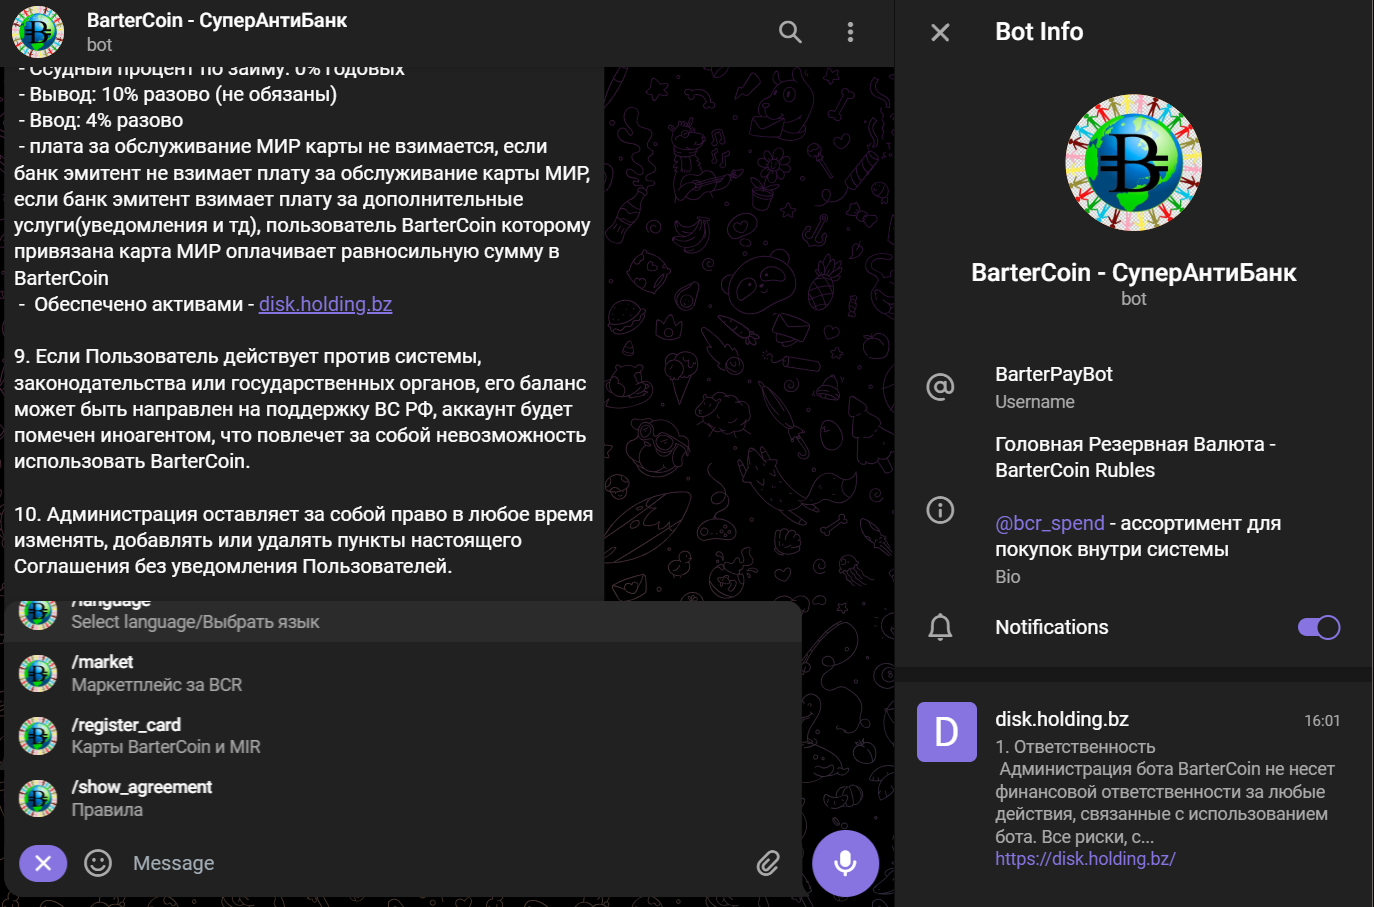Image resolution: width=1374 pixels, height=907 pixels.
Task: Focus the Message input field
Action: pyautogui.click(x=435, y=863)
